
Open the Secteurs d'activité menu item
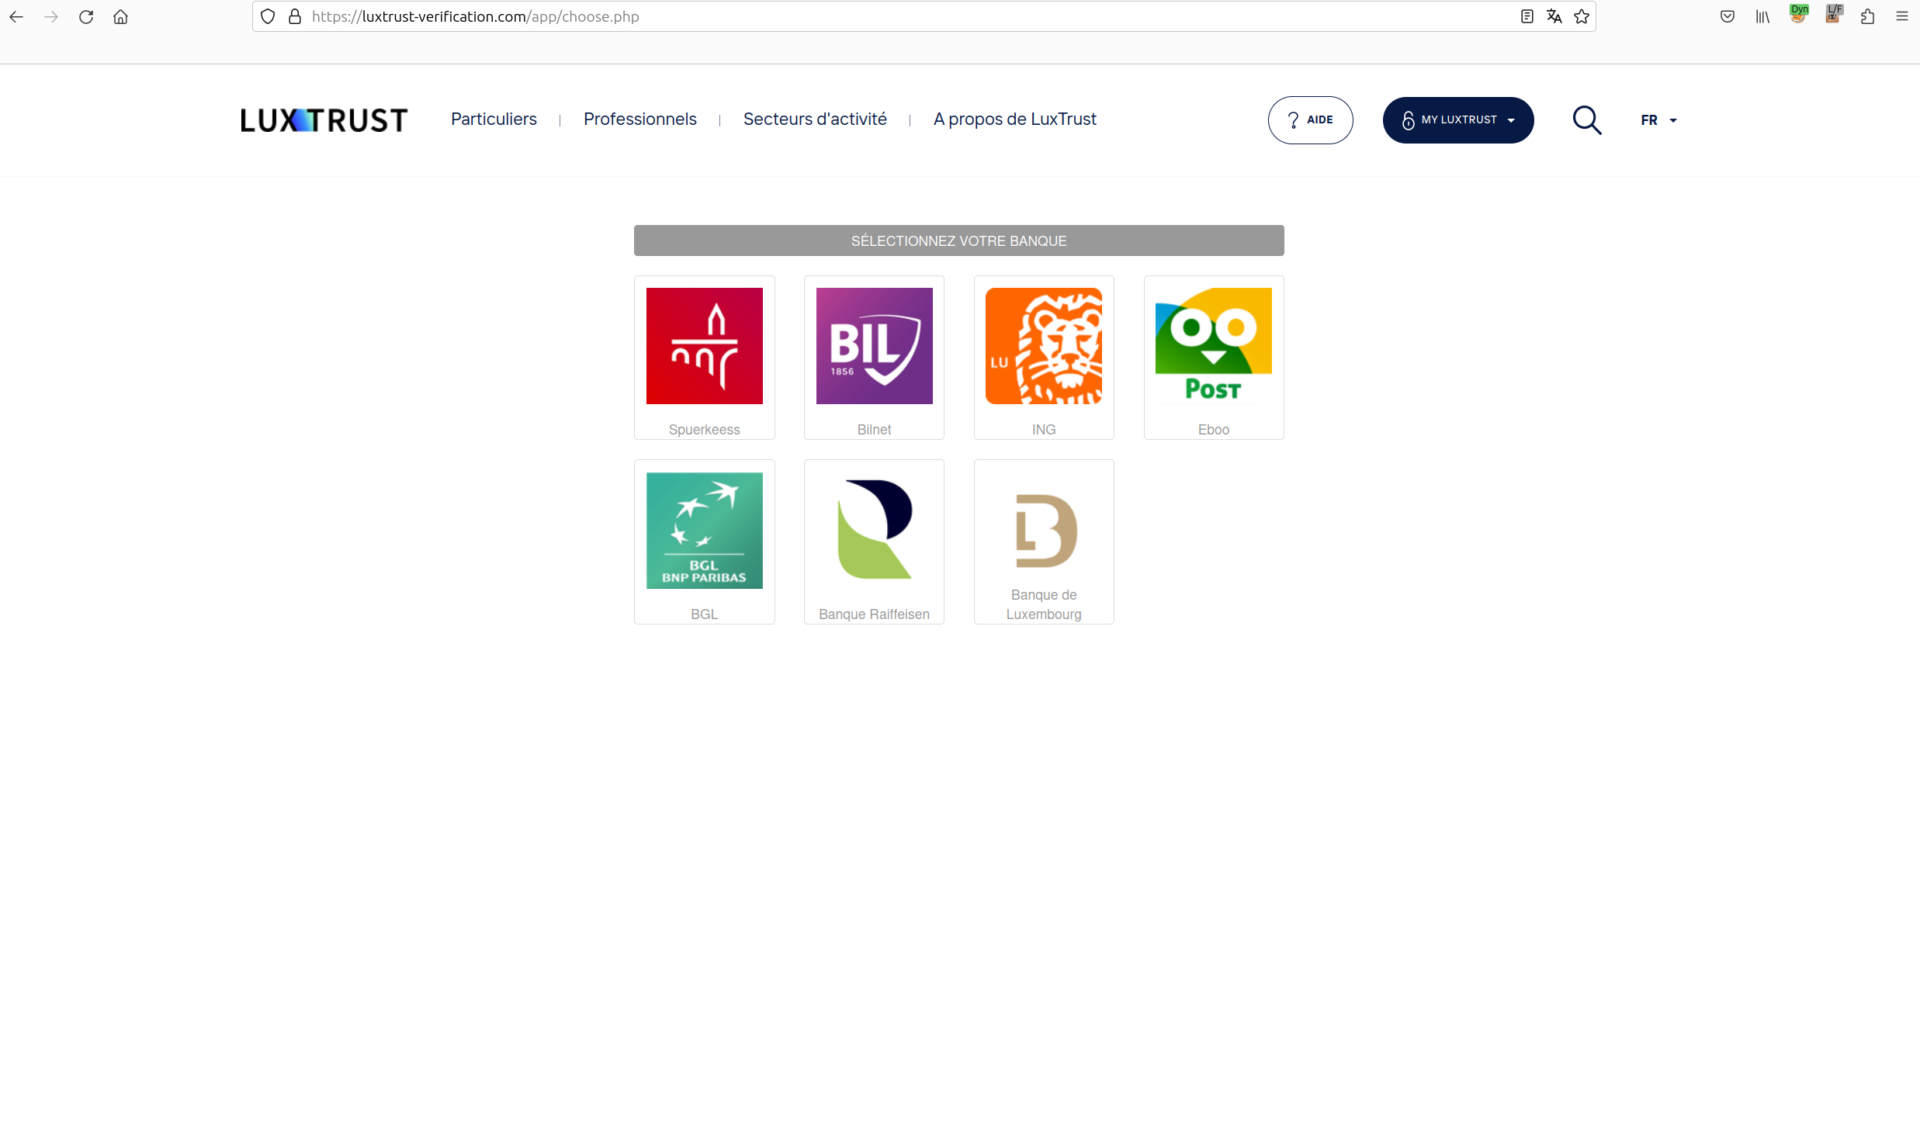coord(814,119)
